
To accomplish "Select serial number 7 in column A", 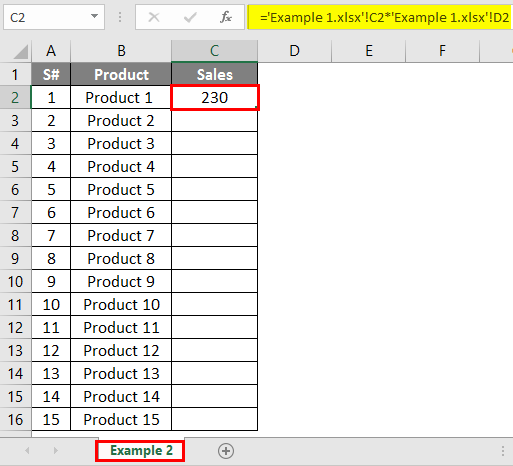I will pos(51,235).
